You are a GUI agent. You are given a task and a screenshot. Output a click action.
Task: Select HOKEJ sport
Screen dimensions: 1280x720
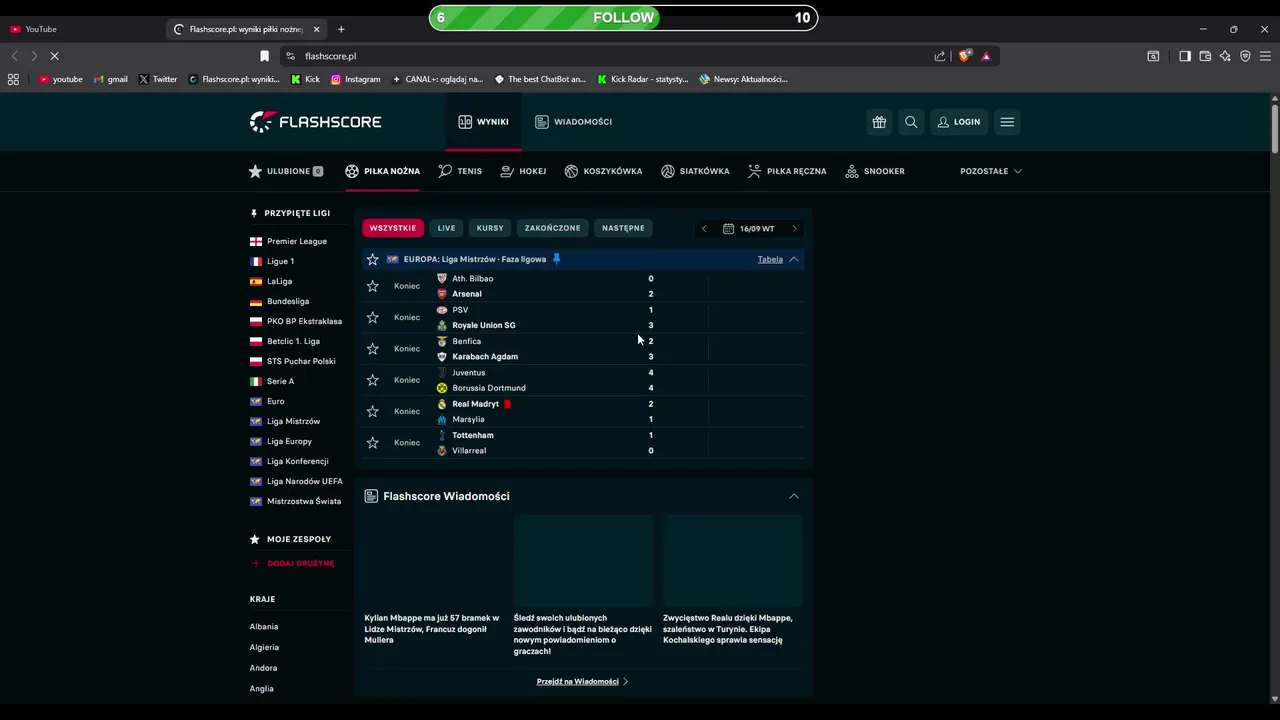[523, 171]
